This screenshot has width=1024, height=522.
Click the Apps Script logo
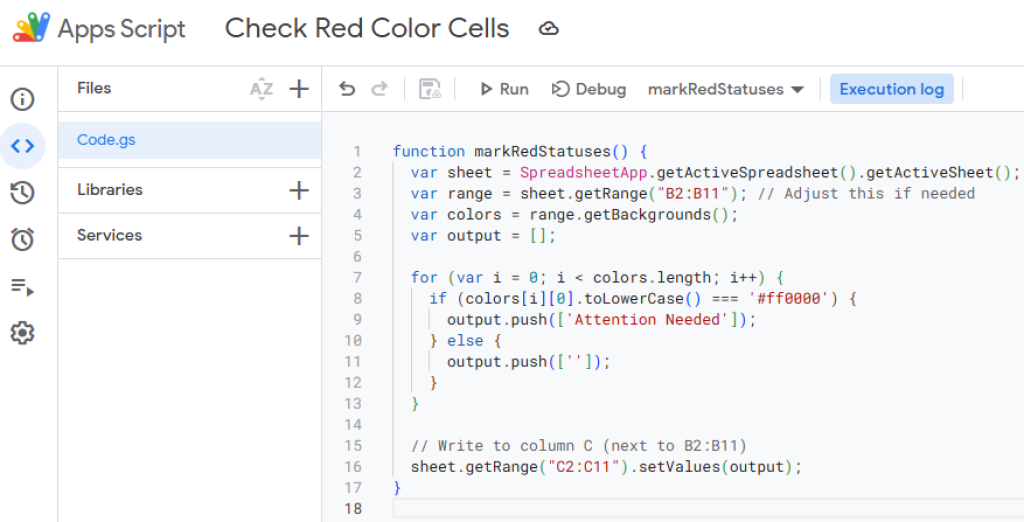click(x=30, y=28)
